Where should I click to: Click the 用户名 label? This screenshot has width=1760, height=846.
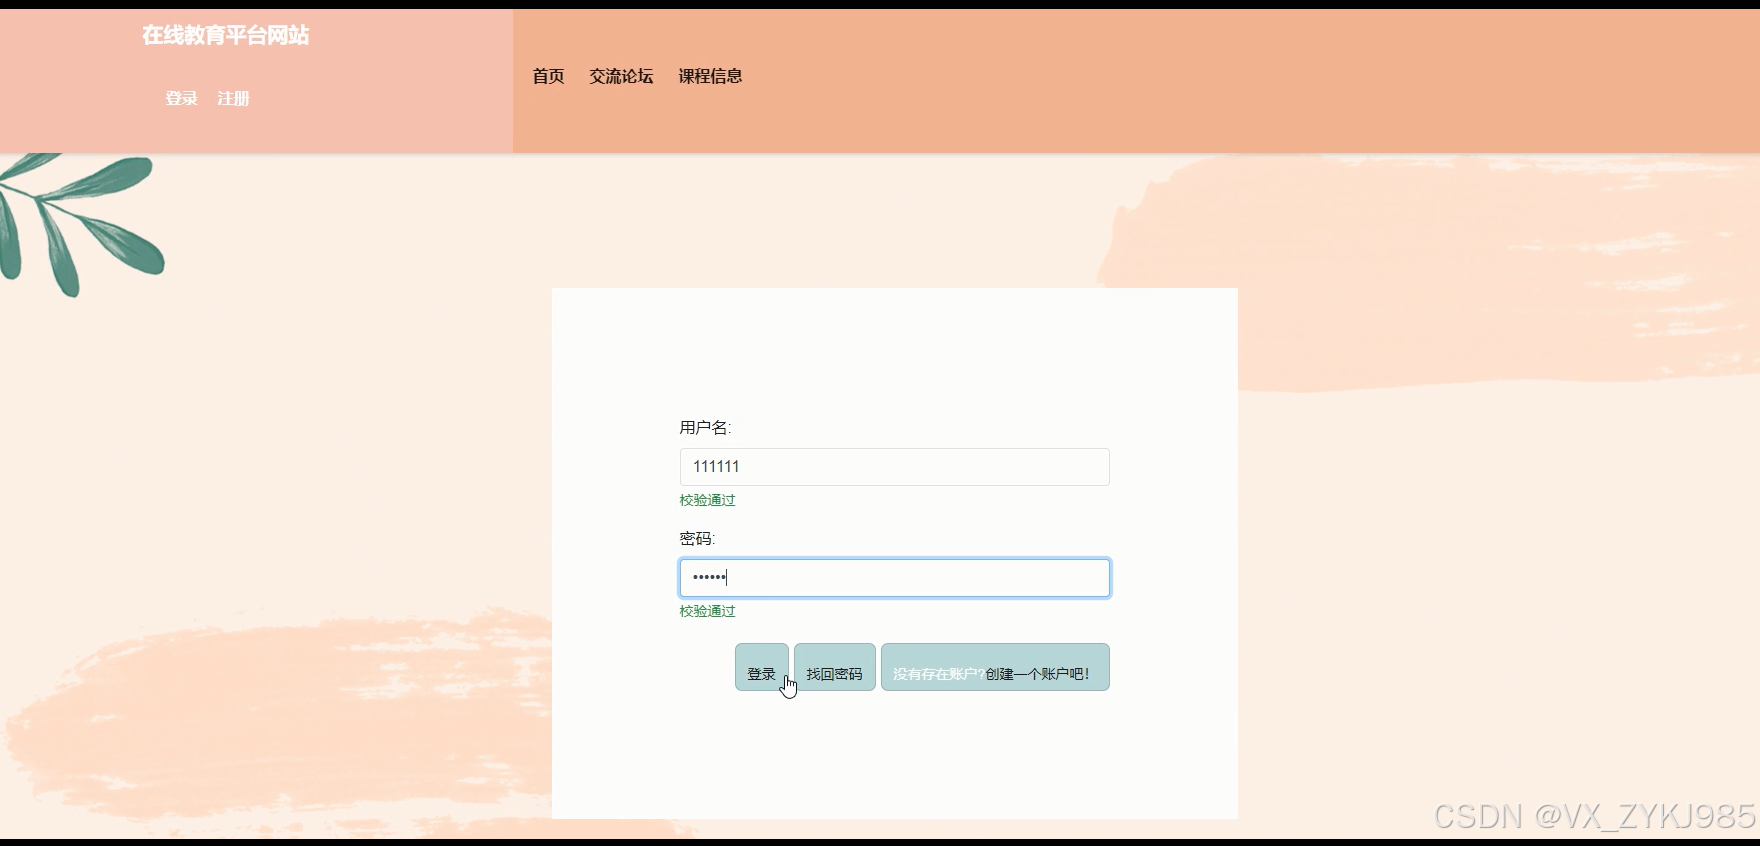pyautogui.click(x=705, y=428)
